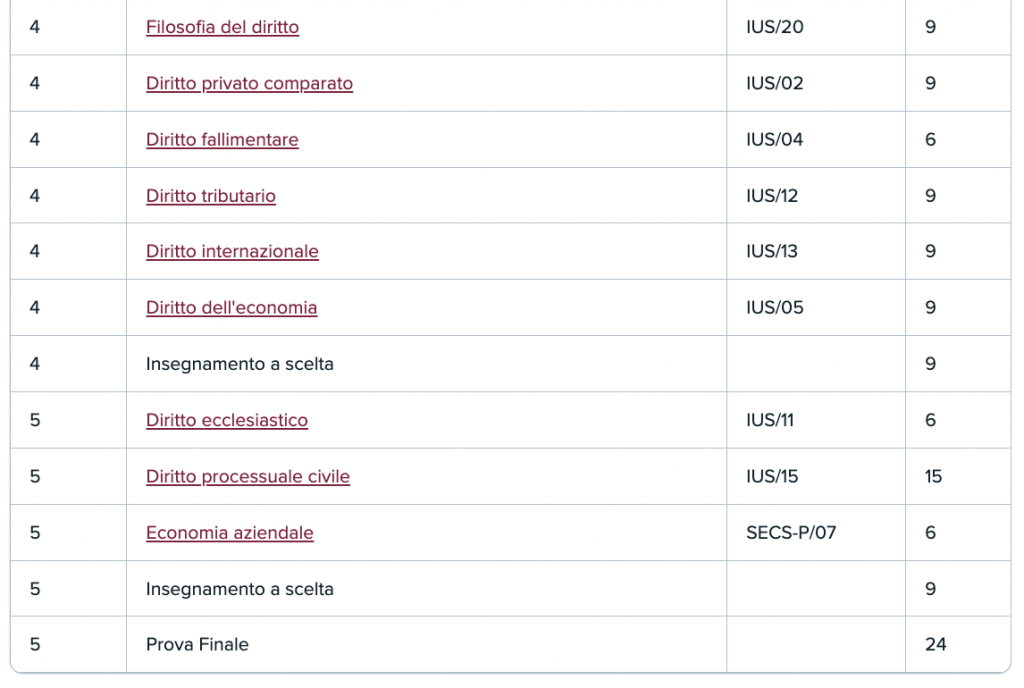Click the 15 credits cell

934,477
